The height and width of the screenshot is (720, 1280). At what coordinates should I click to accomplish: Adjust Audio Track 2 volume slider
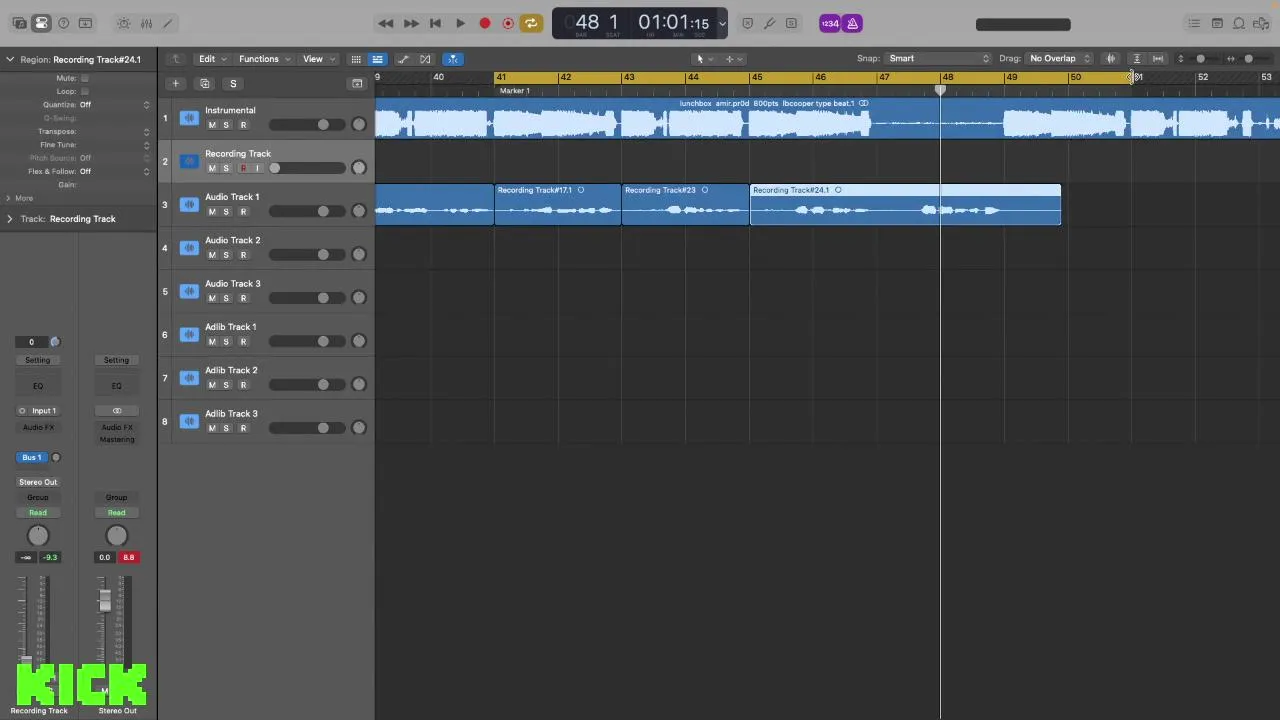pyautogui.click(x=306, y=255)
